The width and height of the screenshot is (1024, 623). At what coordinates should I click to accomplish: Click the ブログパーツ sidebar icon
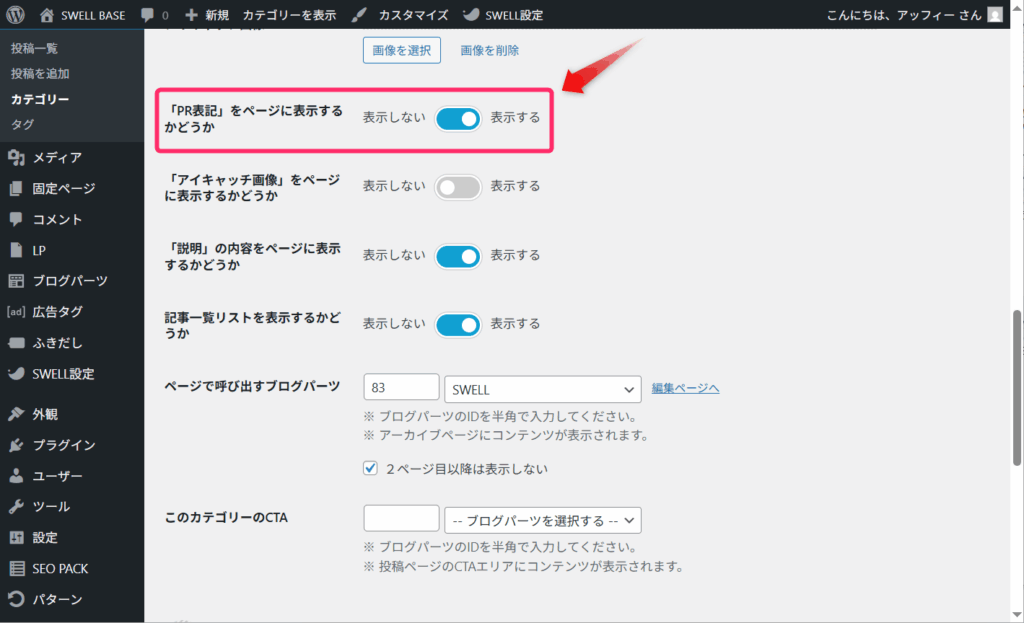pyautogui.click(x=16, y=281)
